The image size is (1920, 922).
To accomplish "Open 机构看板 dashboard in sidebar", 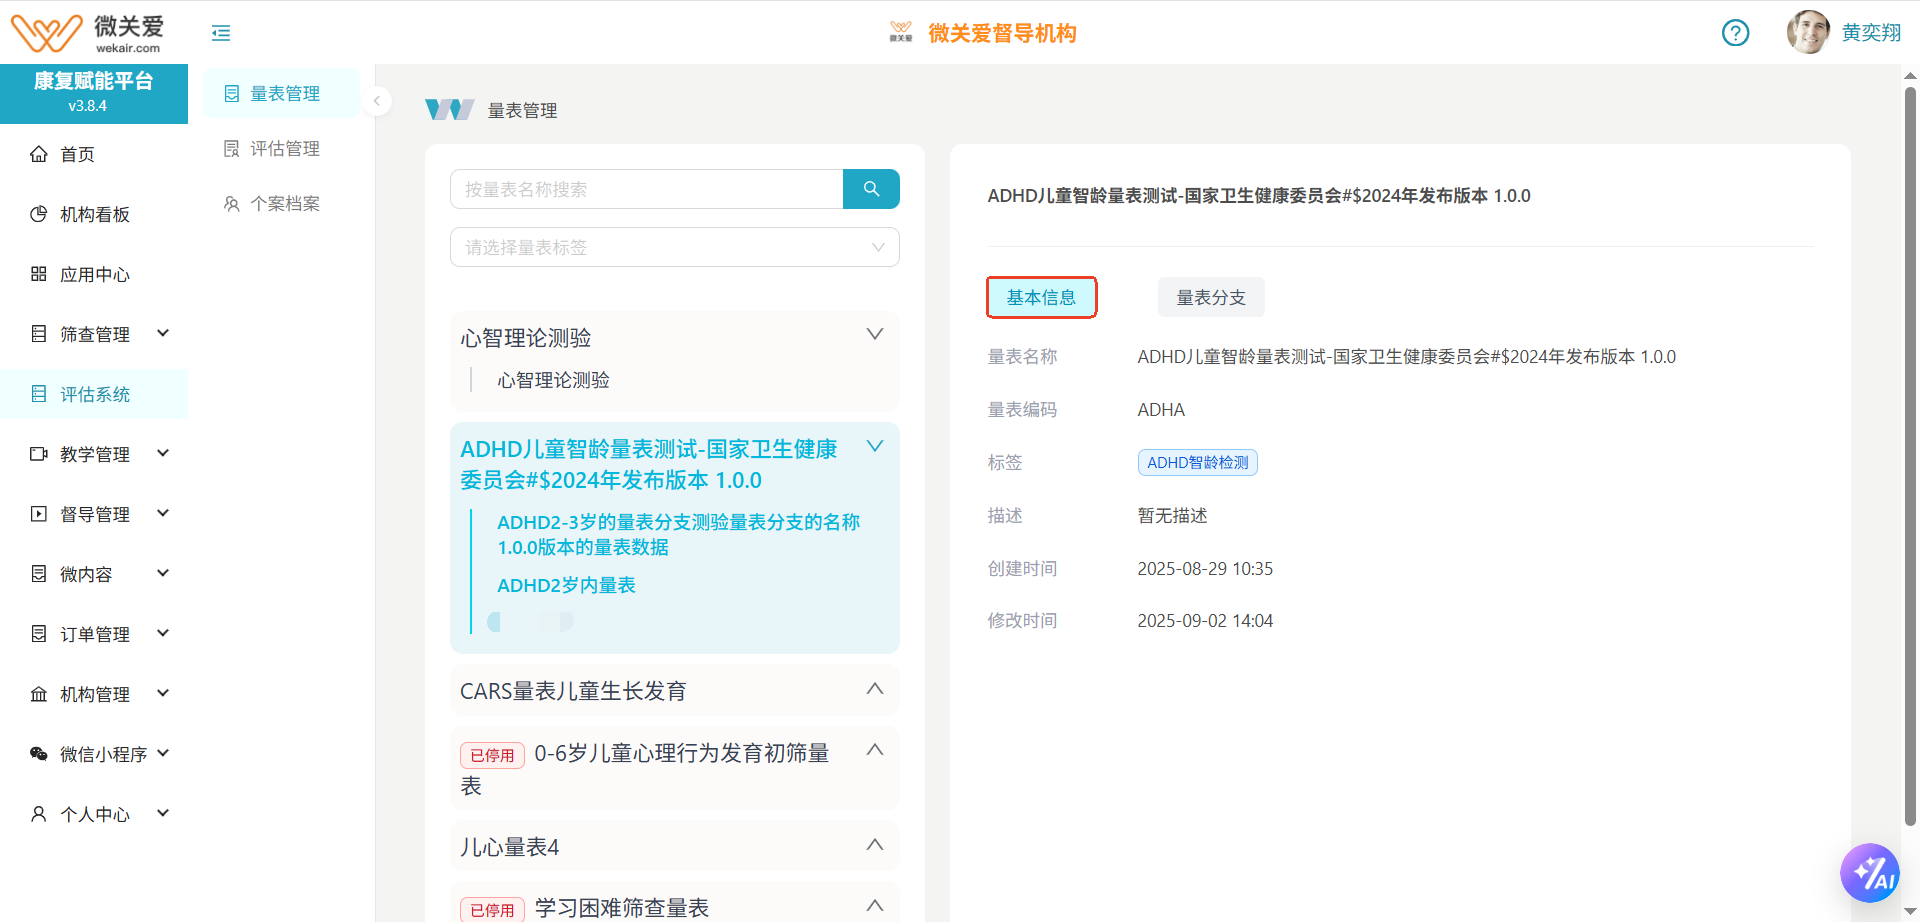I will [94, 214].
